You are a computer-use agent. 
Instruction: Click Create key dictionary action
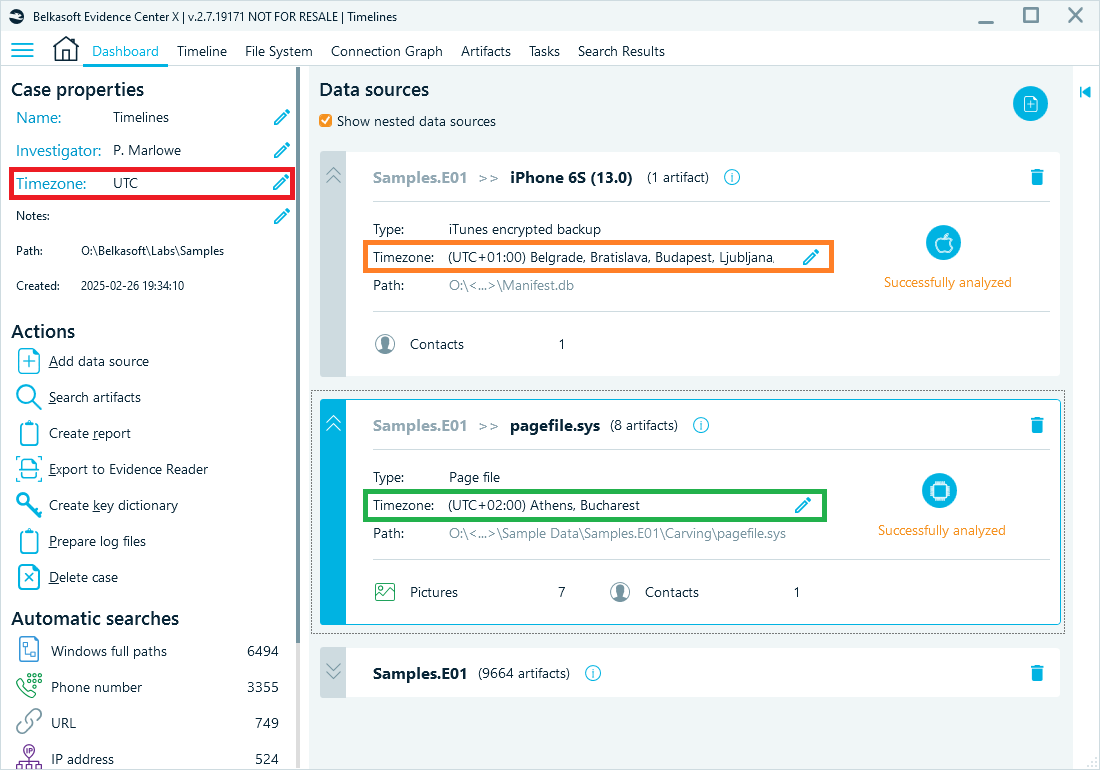pyautogui.click(x=97, y=505)
